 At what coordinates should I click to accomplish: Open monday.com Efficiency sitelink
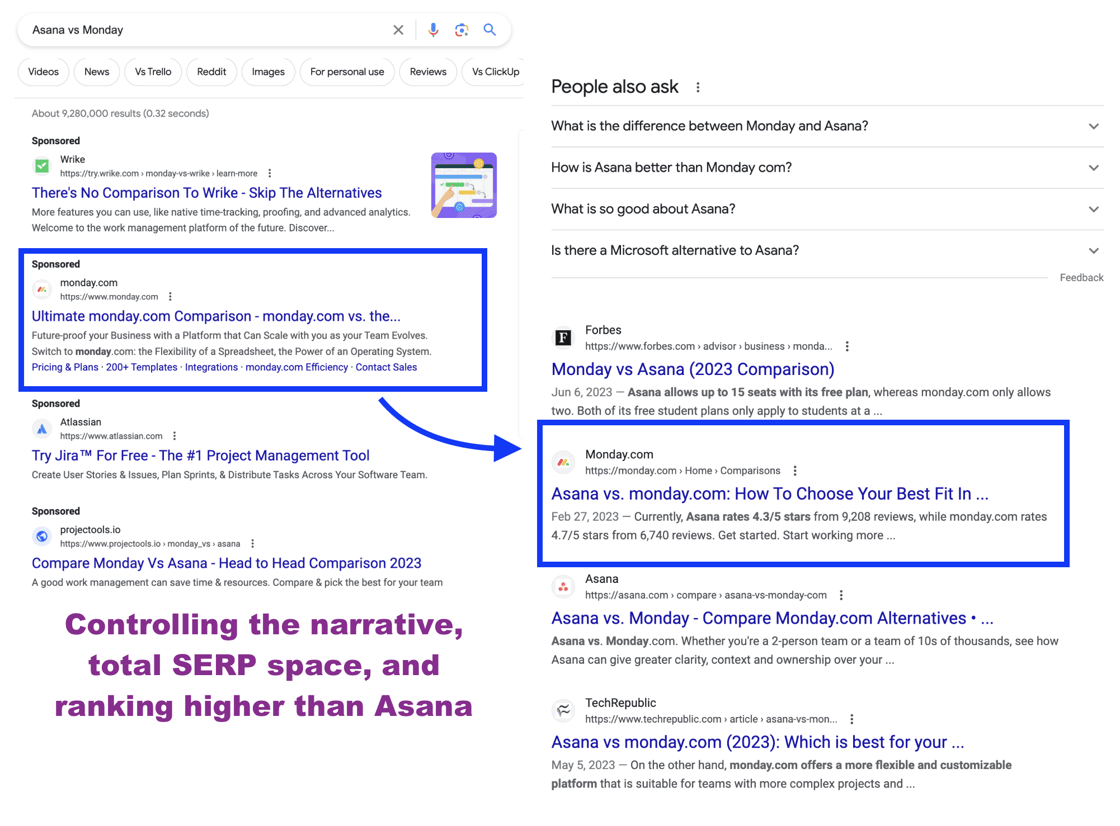296,367
